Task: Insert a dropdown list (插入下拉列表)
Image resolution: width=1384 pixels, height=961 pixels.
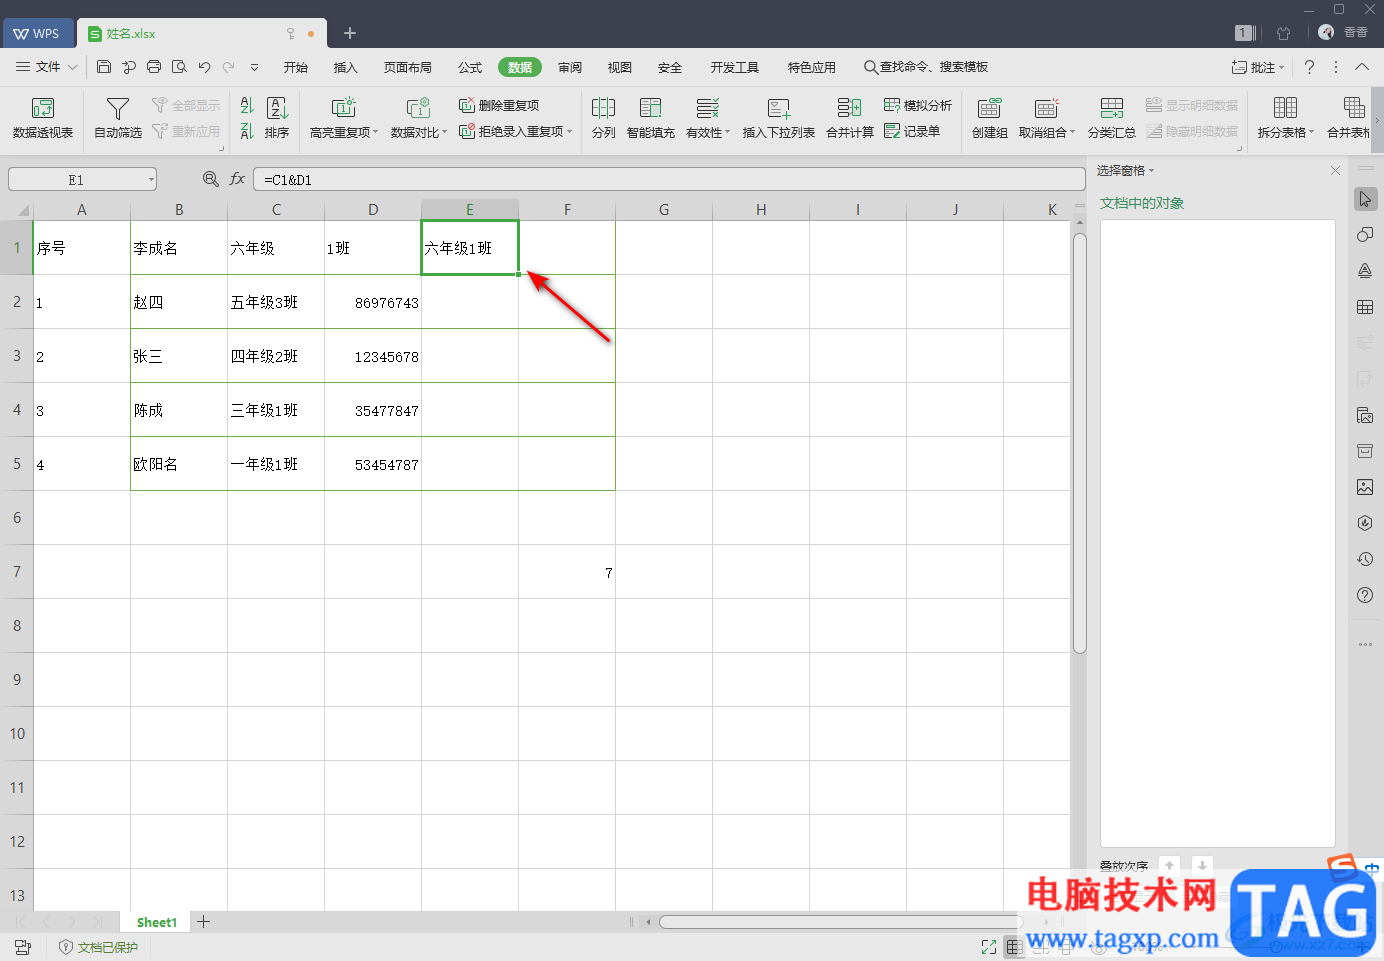Action: coord(778,117)
